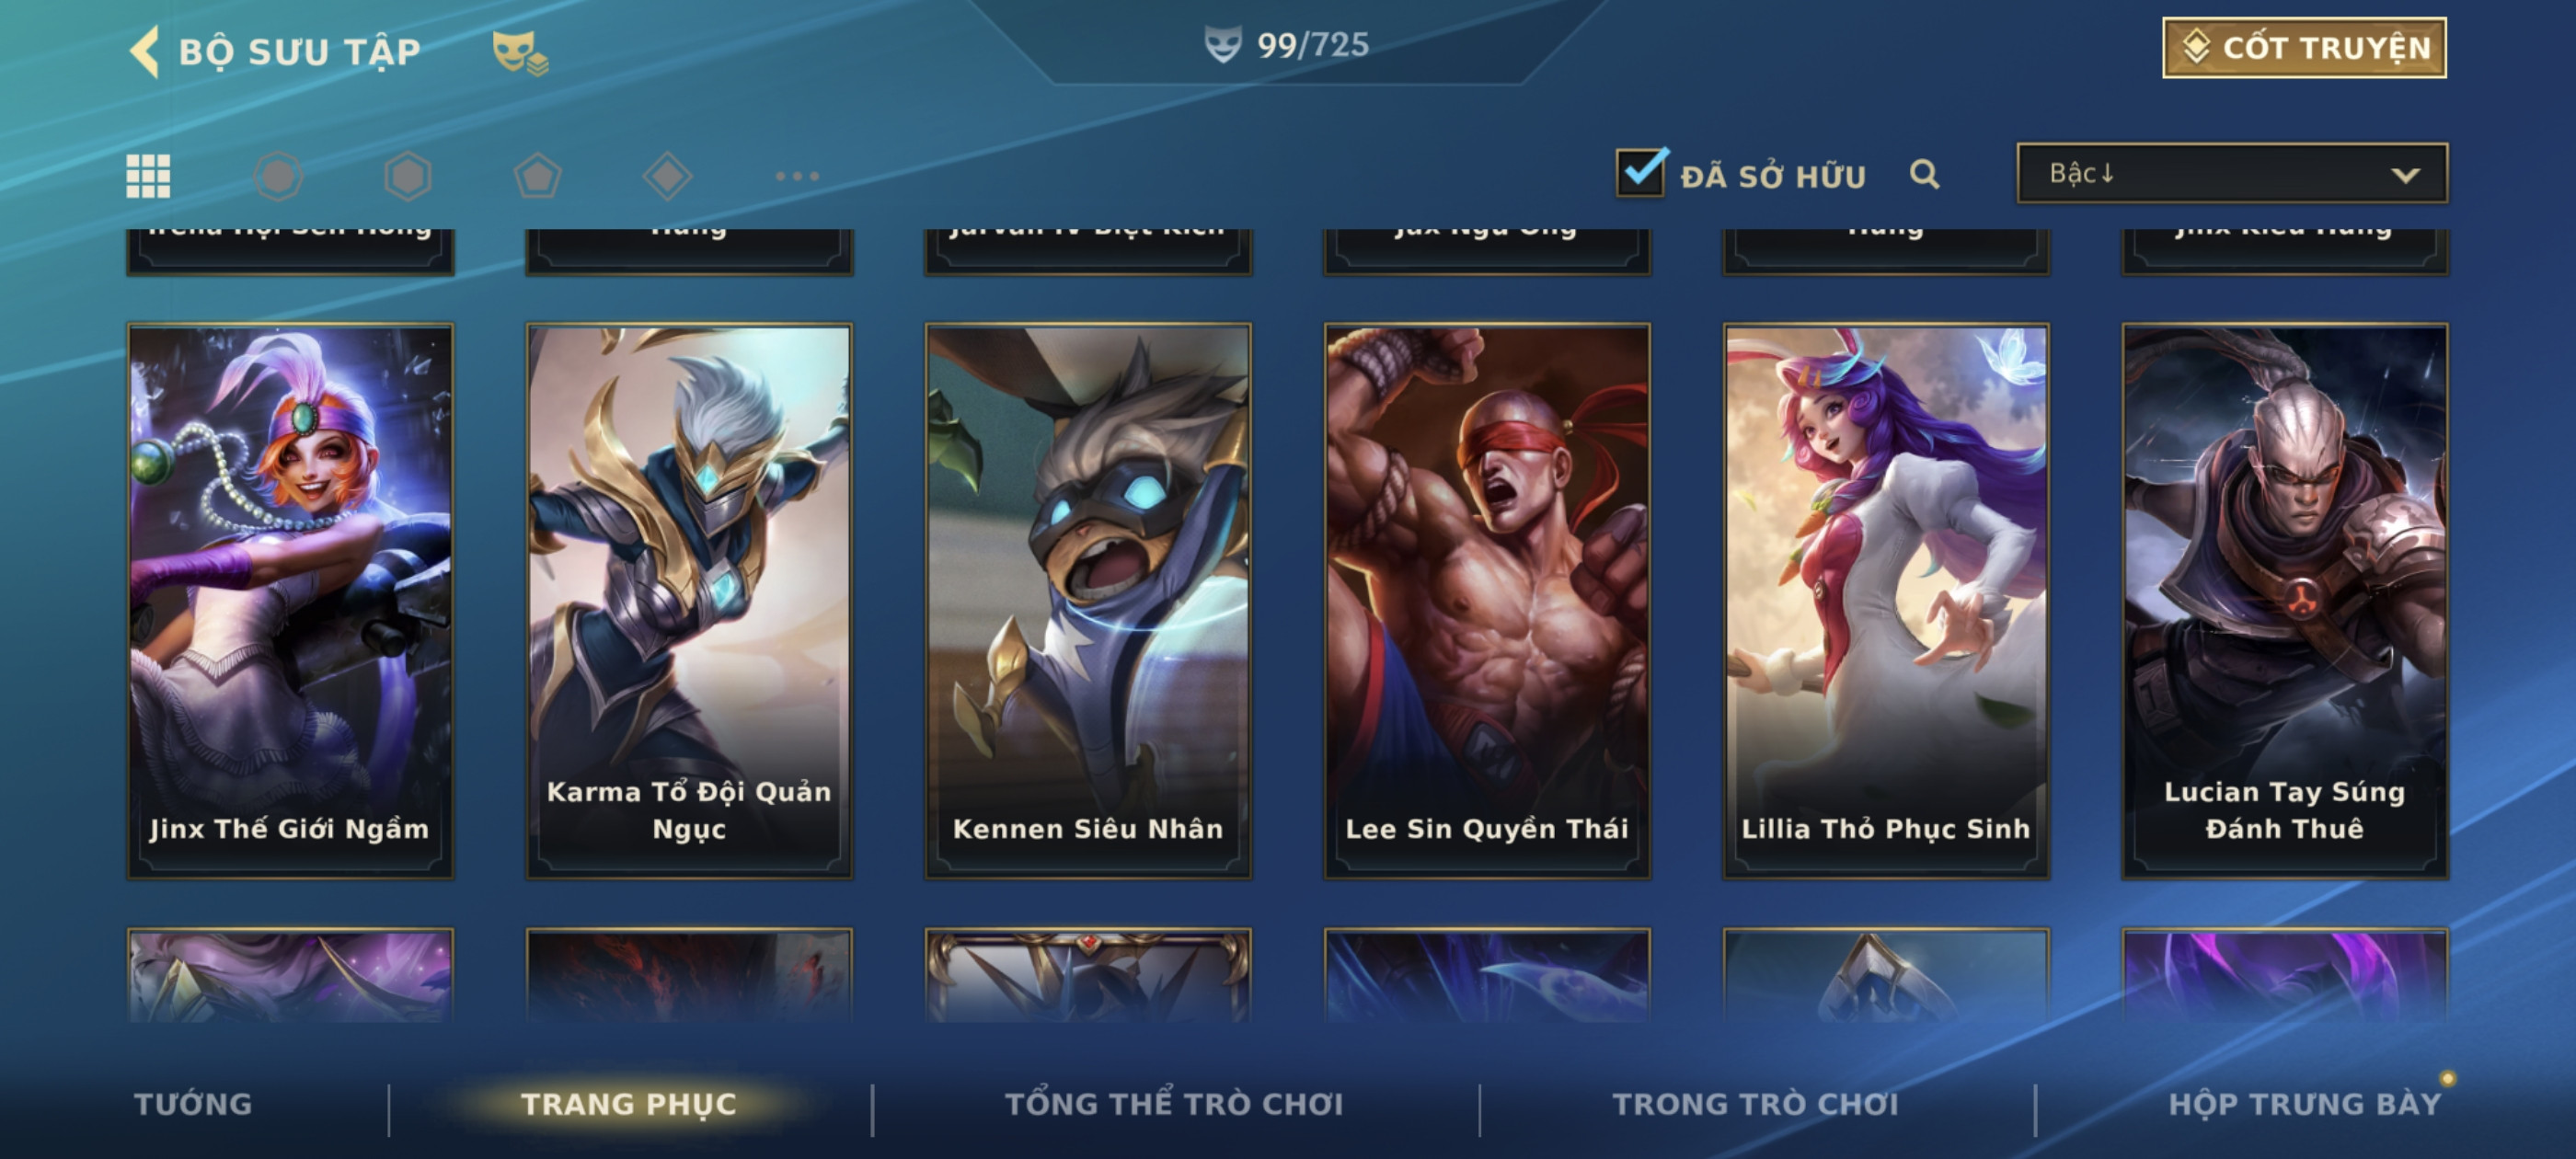The width and height of the screenshot is (2576, 1159).
Task: Uncheck the Đã Sở Hữu owned checkbox
Action: pyautogui.click(x=1640, y=172)
